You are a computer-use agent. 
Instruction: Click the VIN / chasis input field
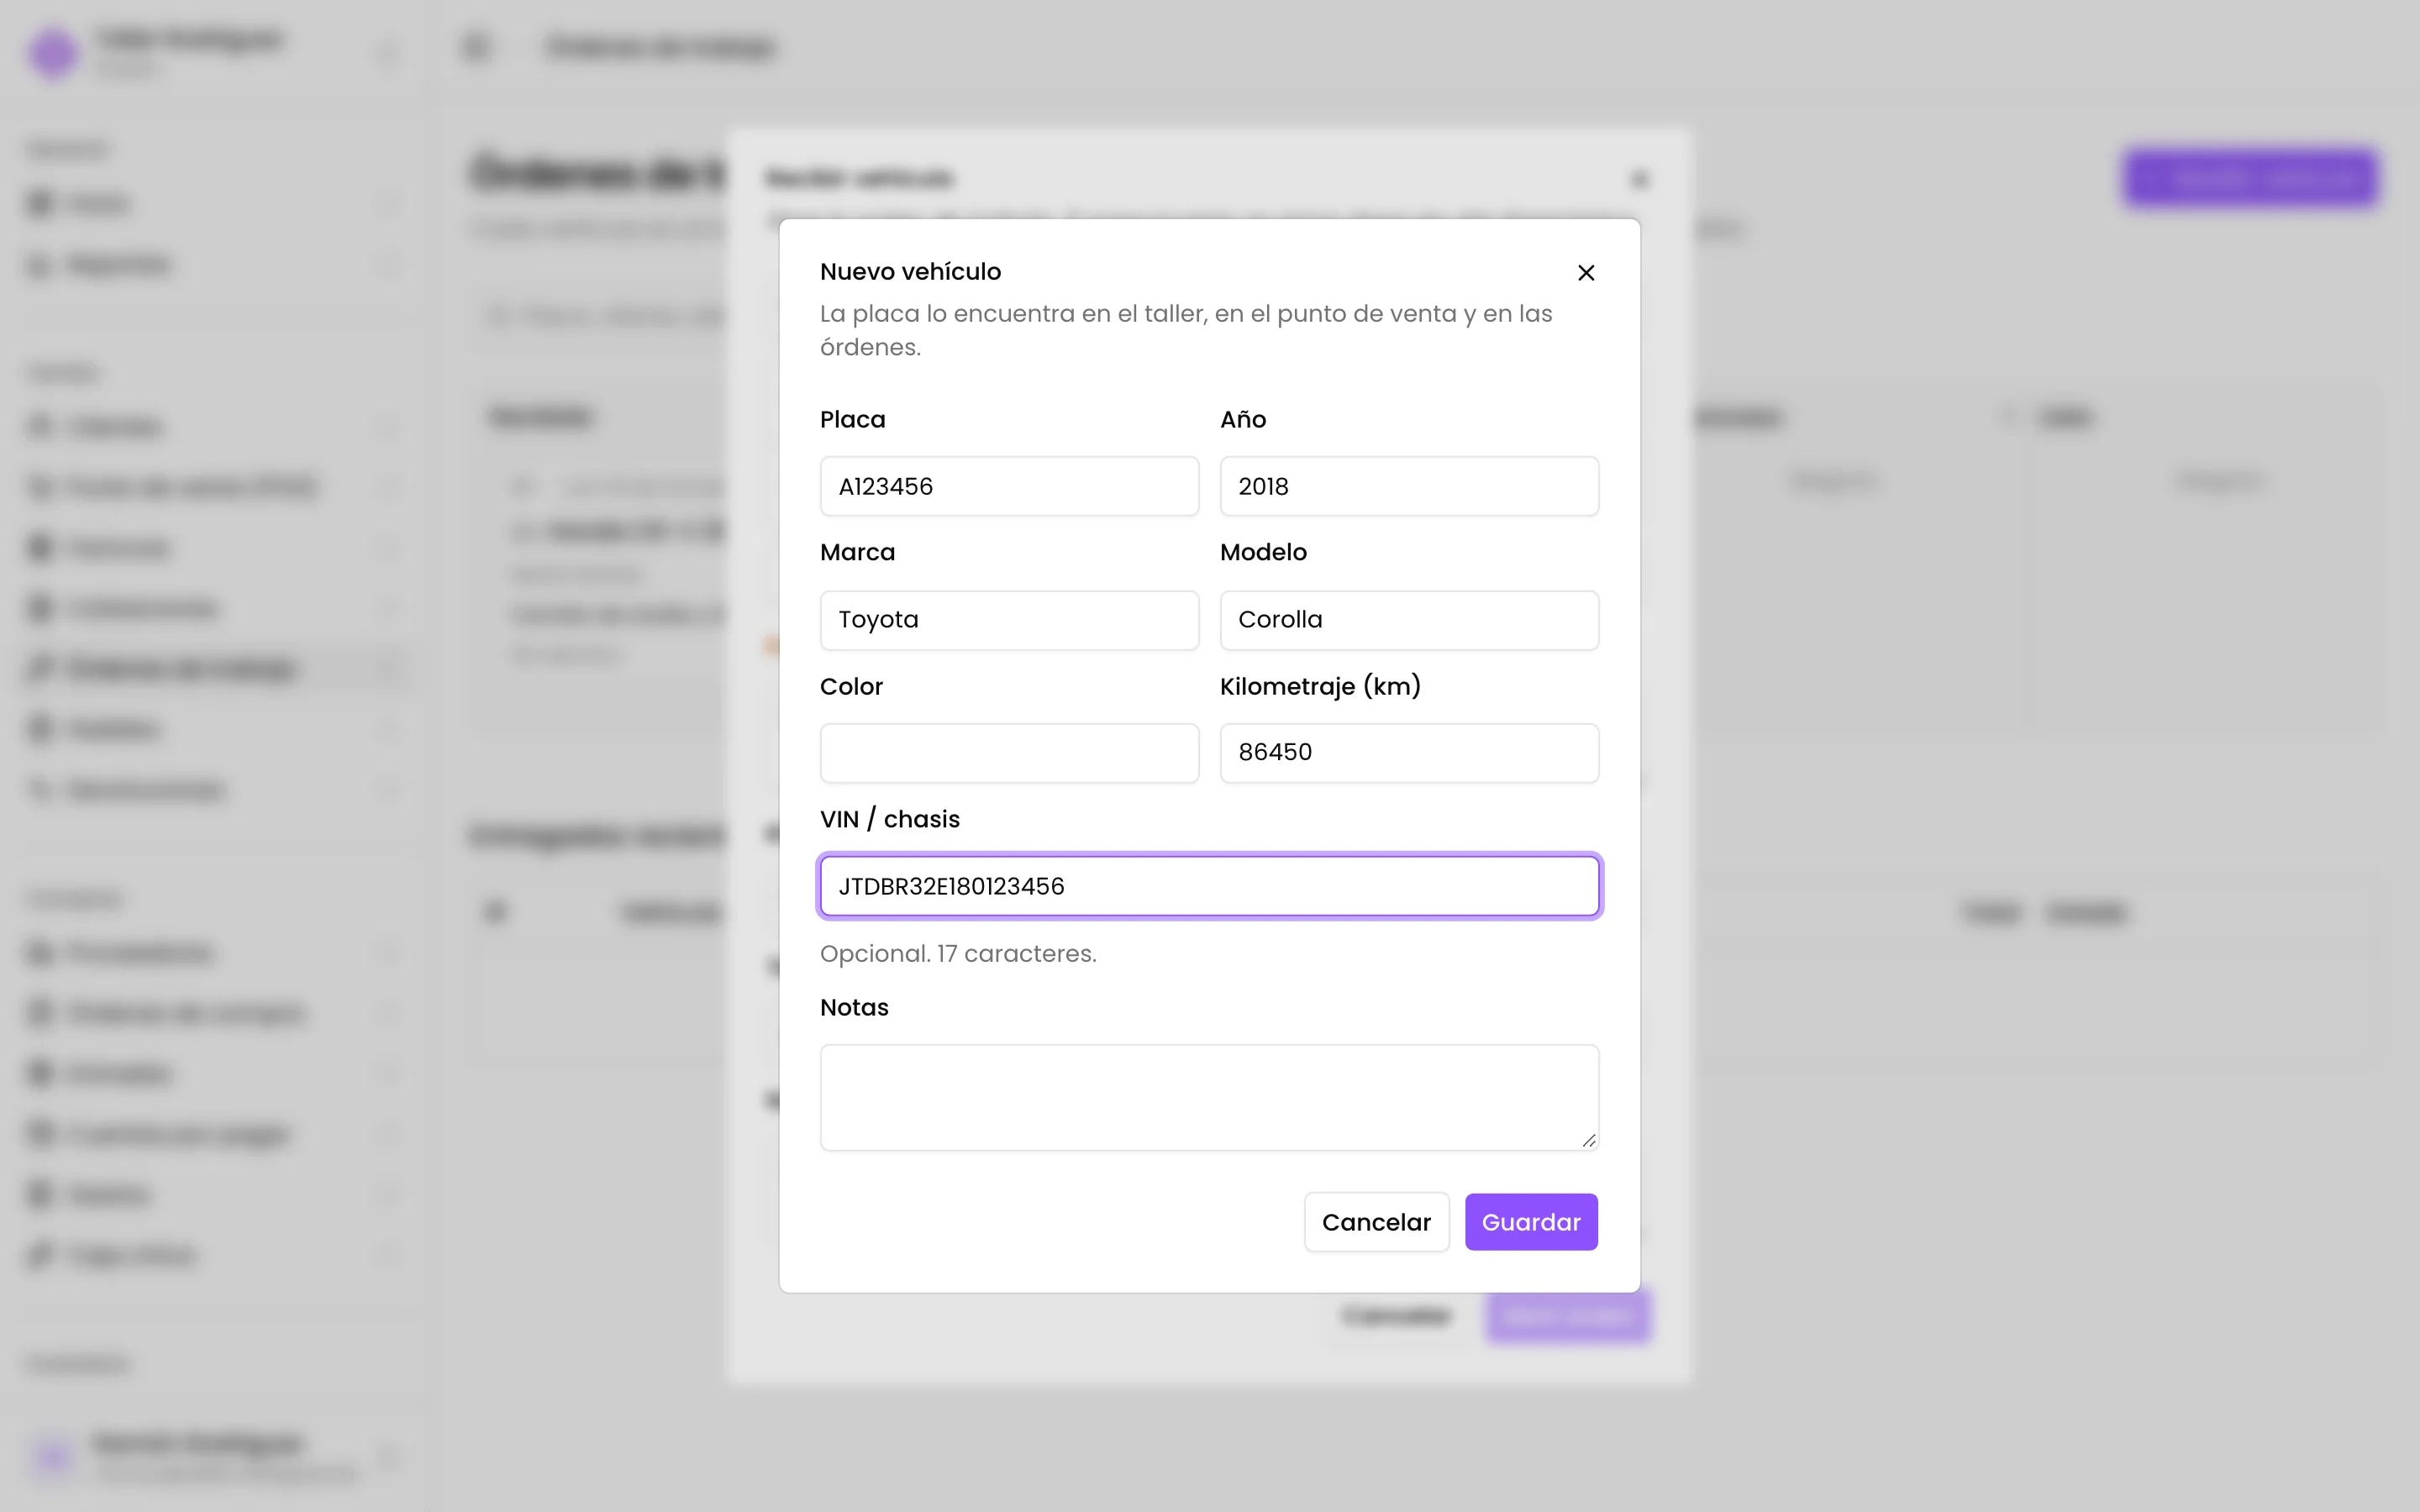1209,886
